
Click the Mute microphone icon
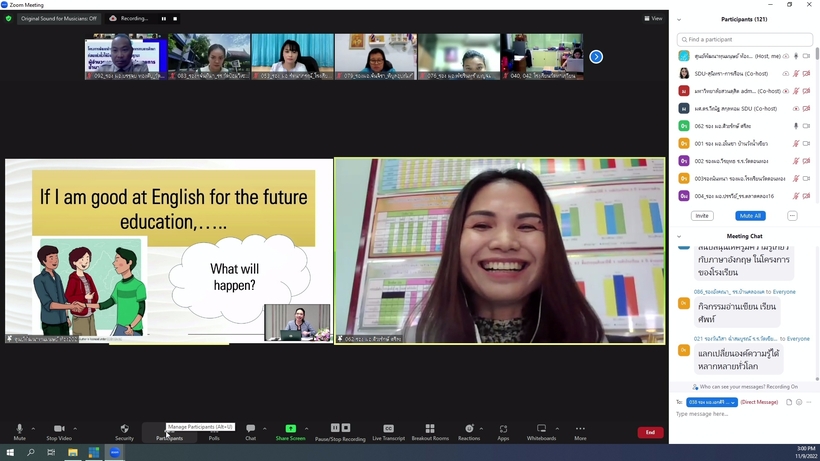(x=19, y=429)
